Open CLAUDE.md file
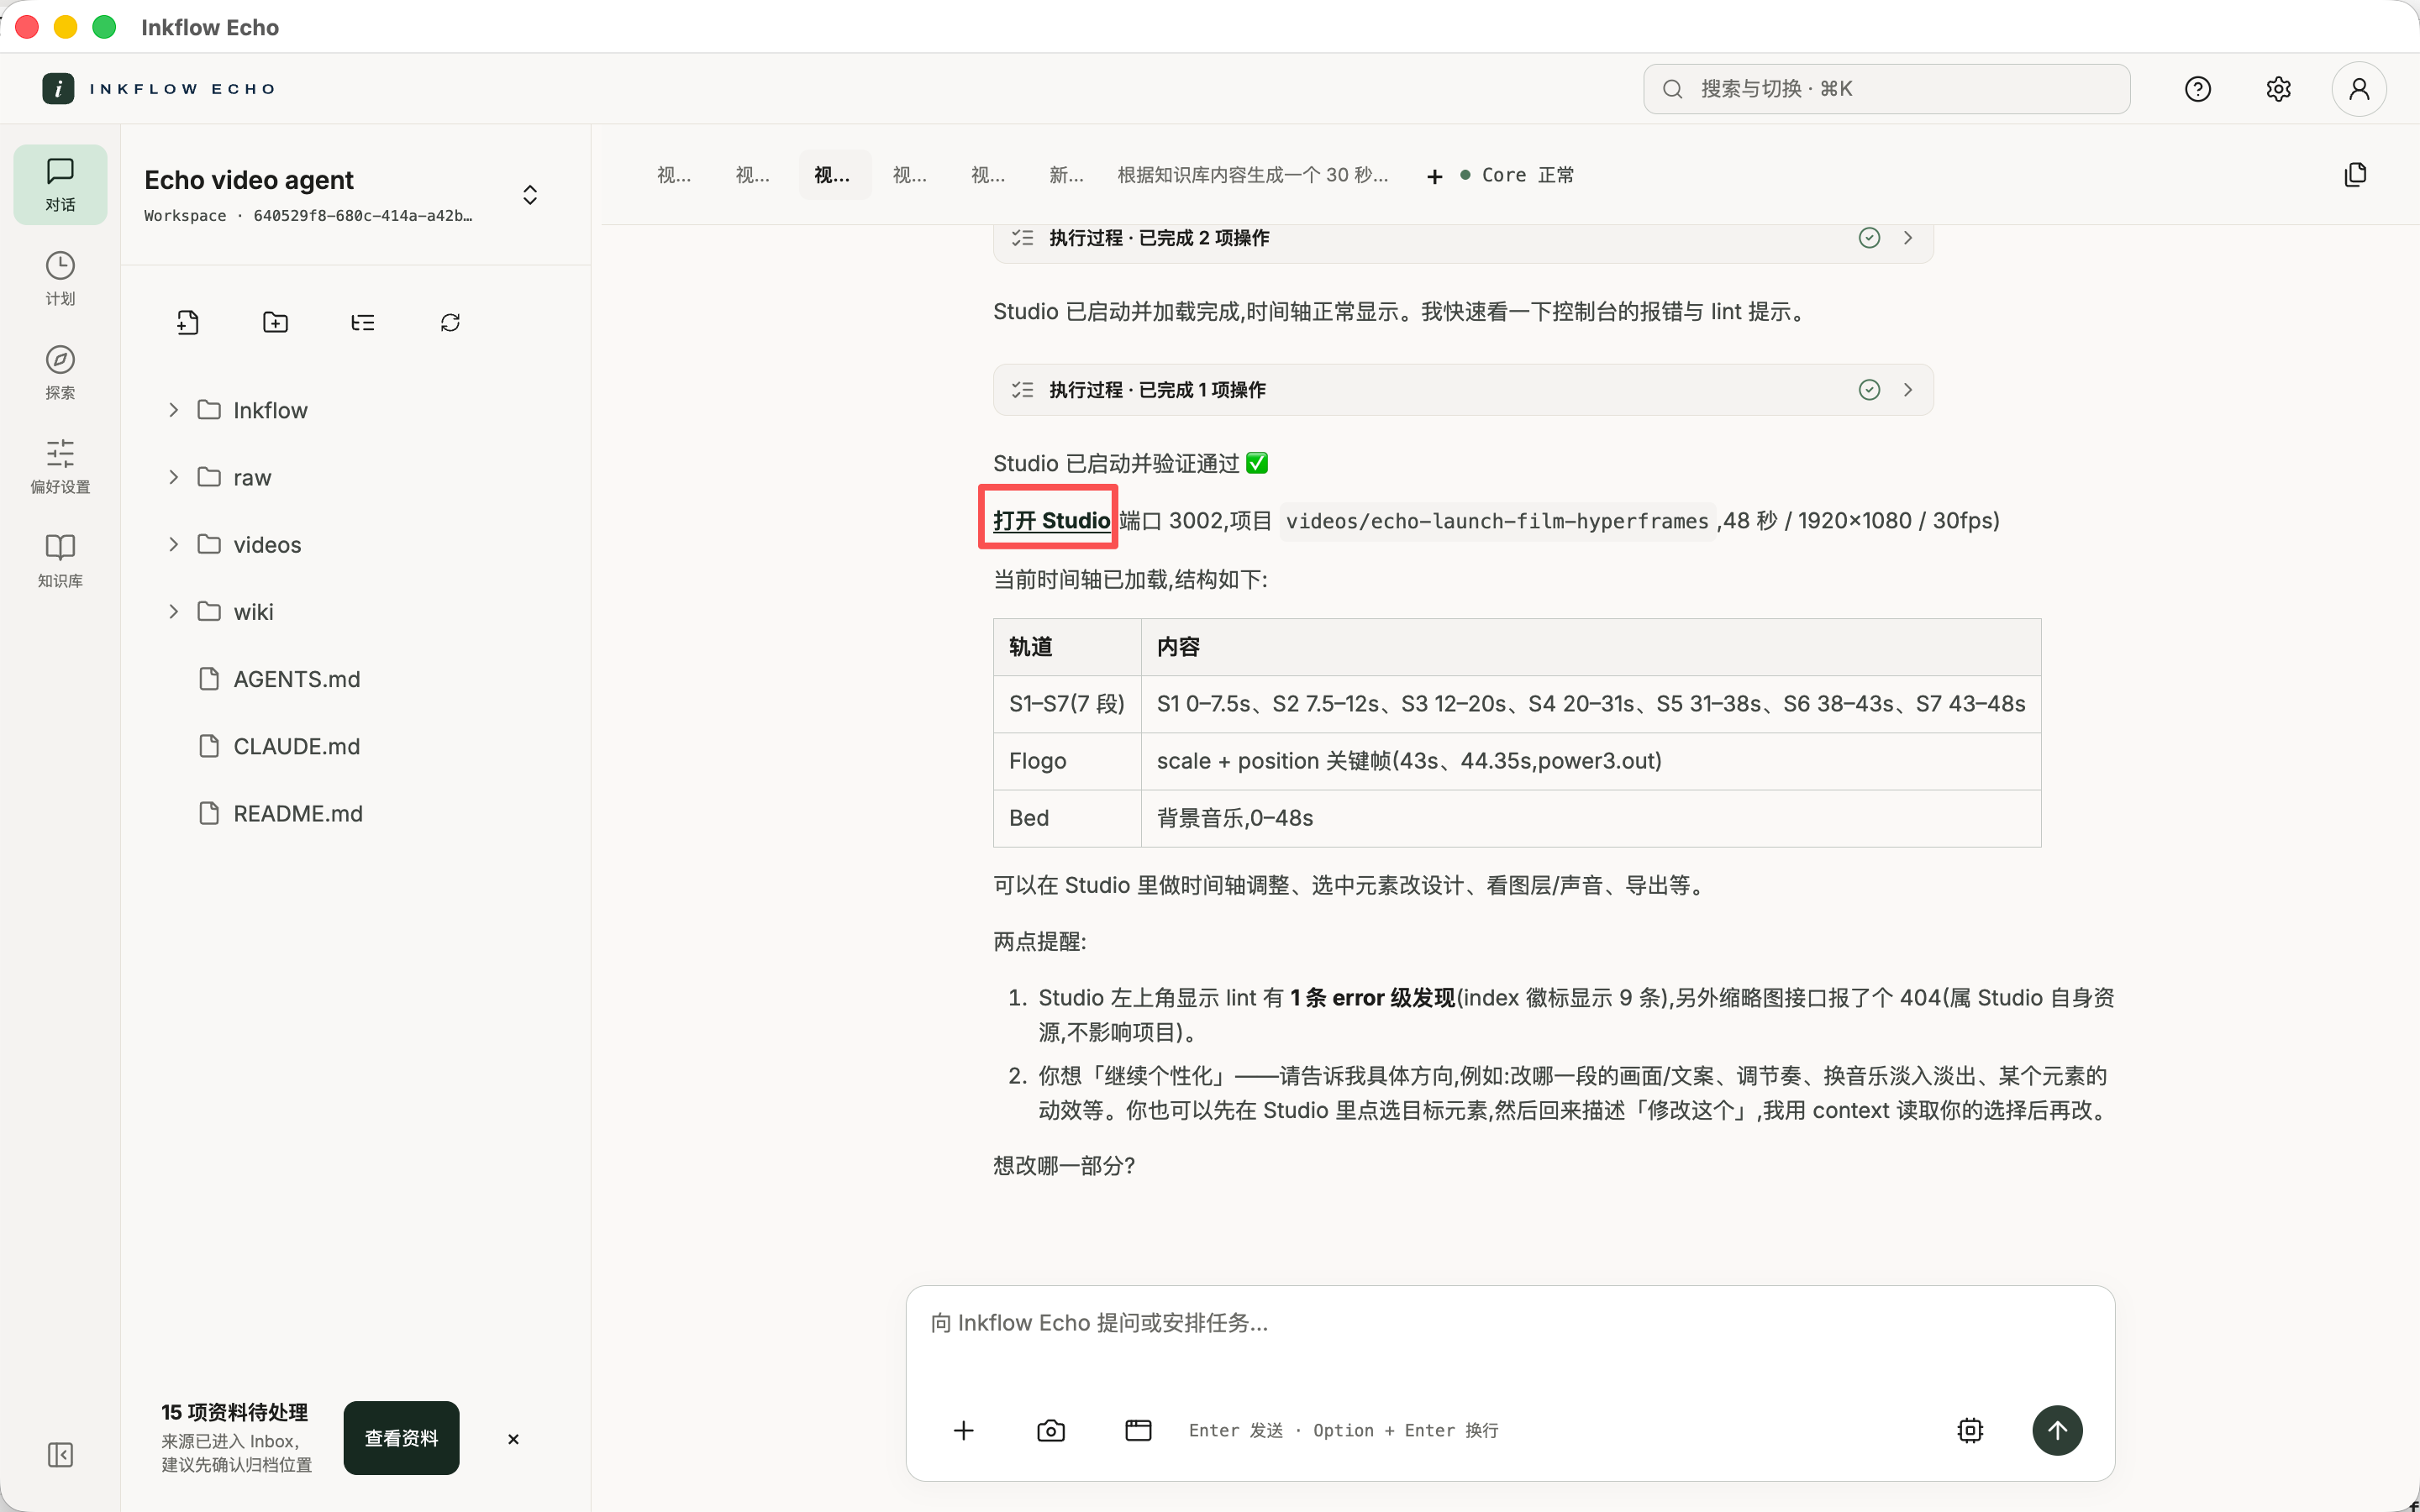The width and height of the screenshot is (2420, 1512). click(296, 746)
